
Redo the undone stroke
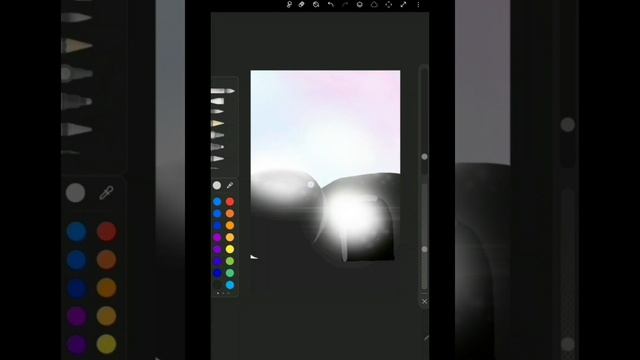[345, 4]
